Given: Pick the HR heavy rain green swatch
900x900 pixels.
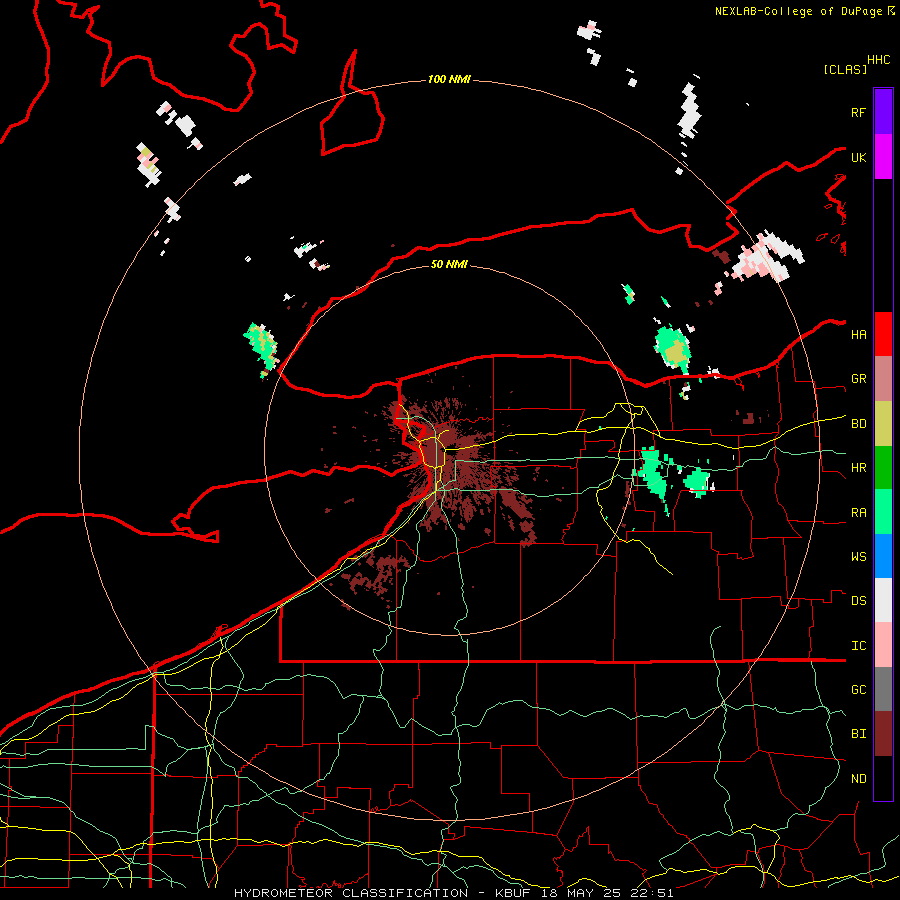Looking at the screenshot, I should coord(883,467).
